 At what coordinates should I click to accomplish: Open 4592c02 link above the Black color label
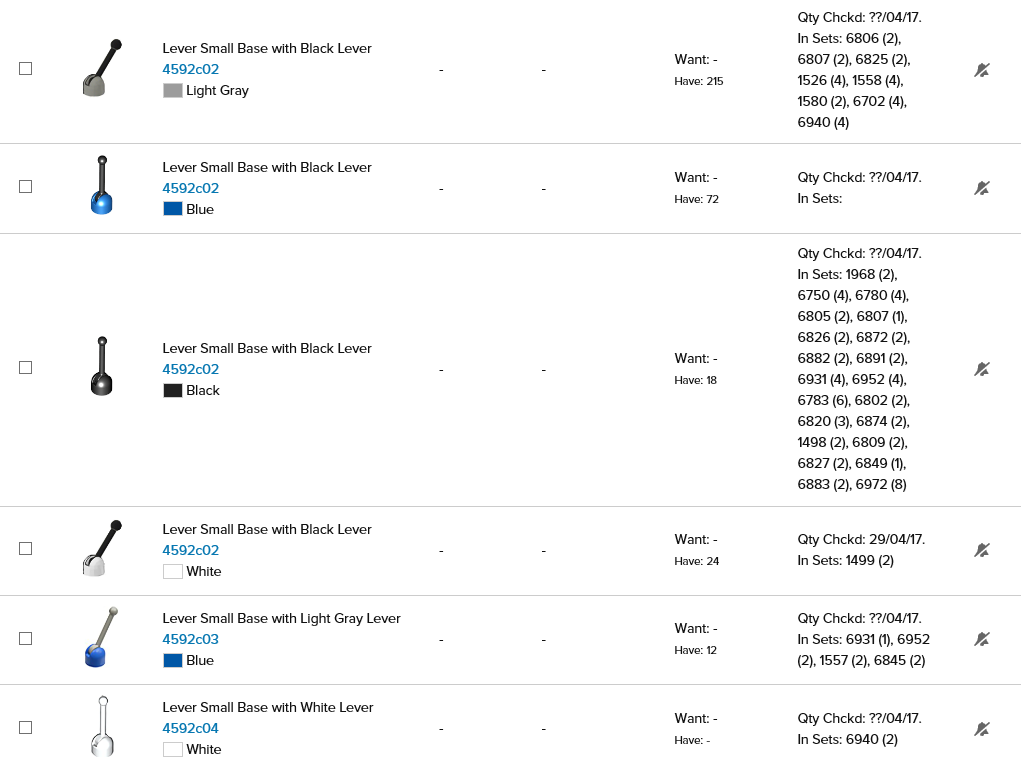pos(190,369)
